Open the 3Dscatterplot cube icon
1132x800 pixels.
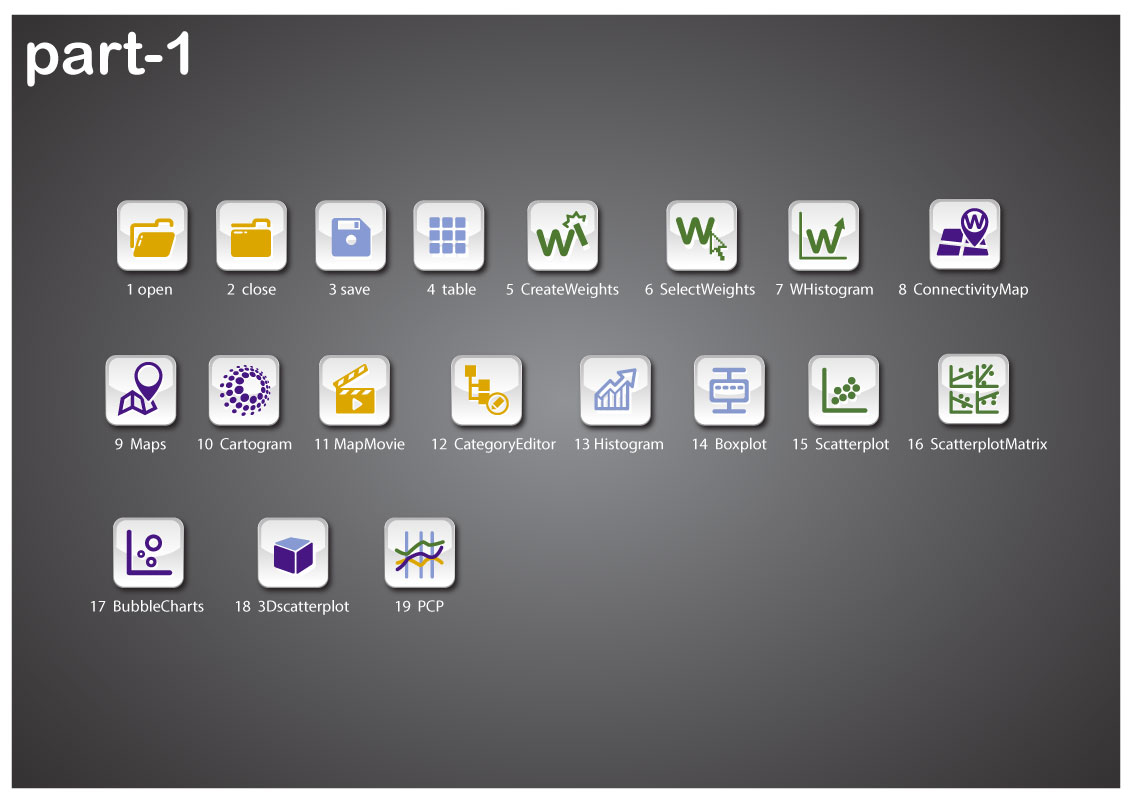tap(293, 553)
